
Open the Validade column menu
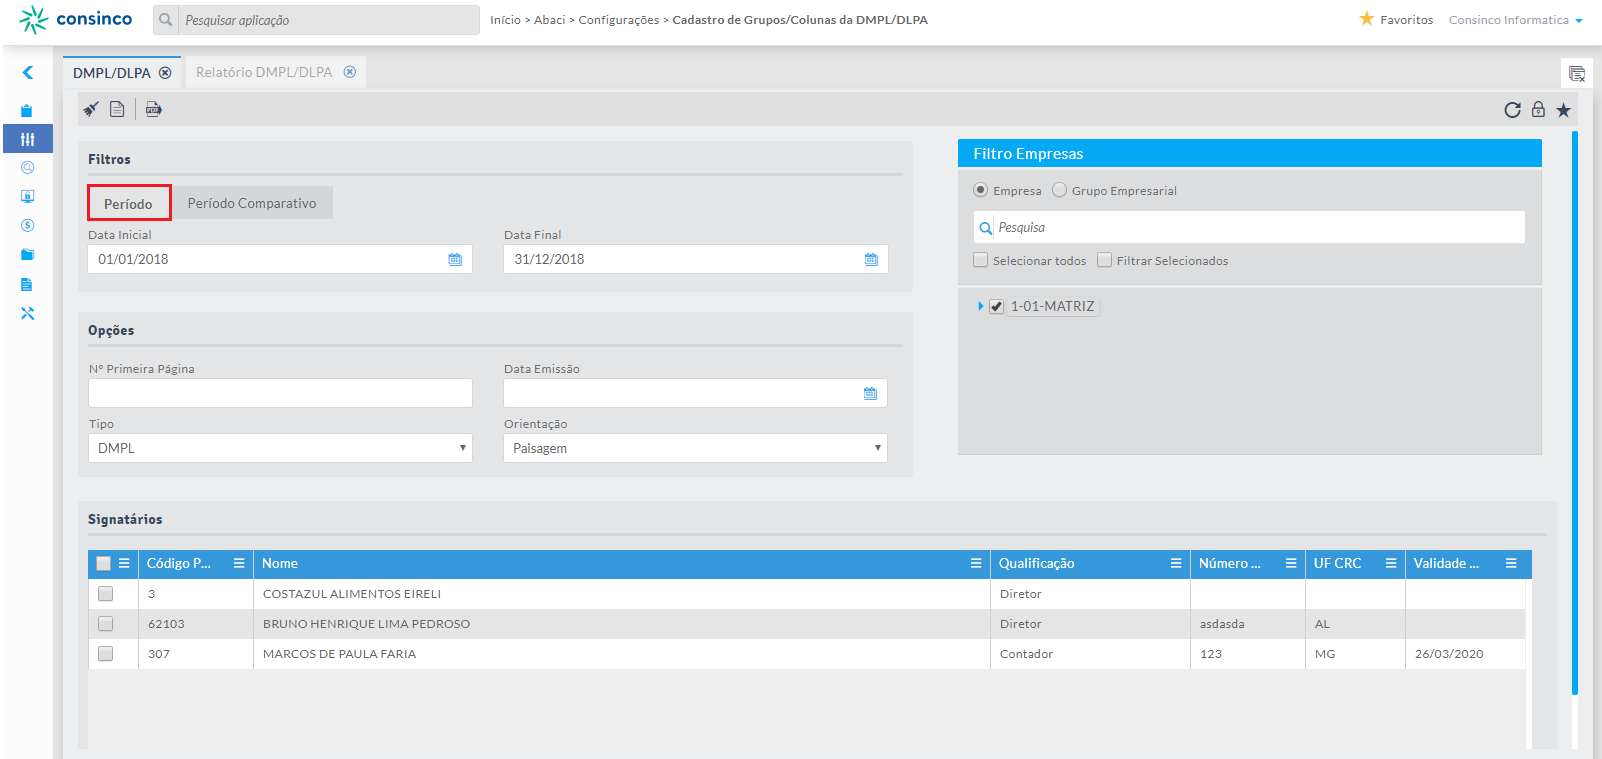1511,563
